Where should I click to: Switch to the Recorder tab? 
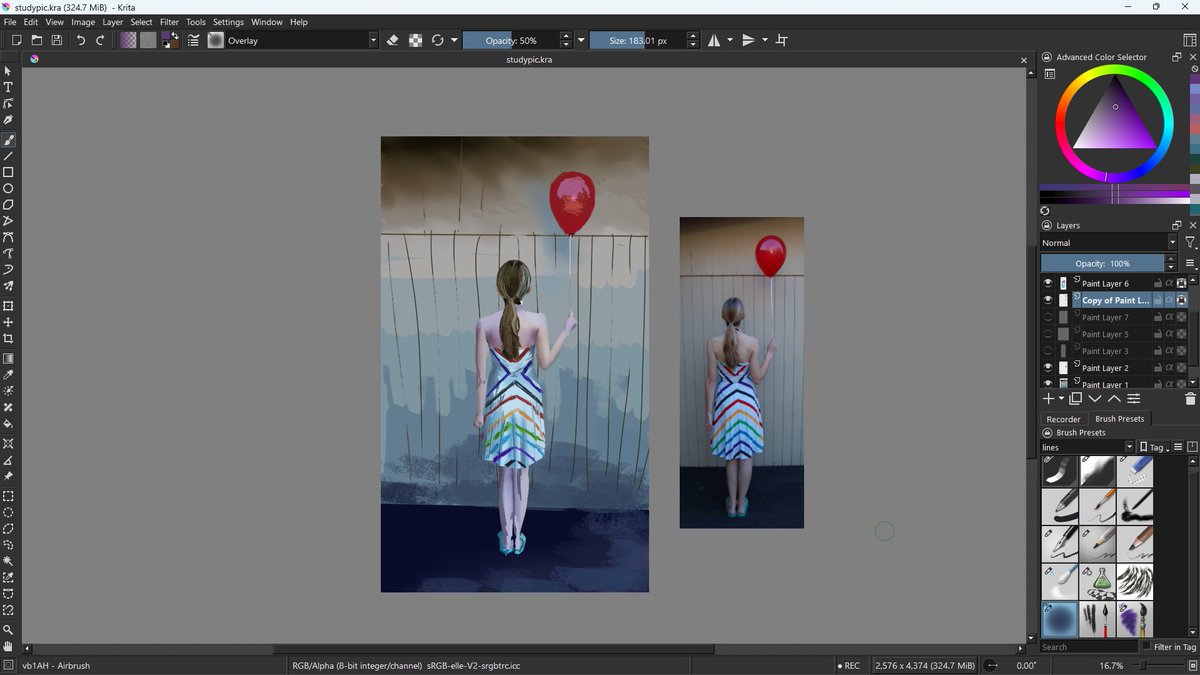[1063, 419]
